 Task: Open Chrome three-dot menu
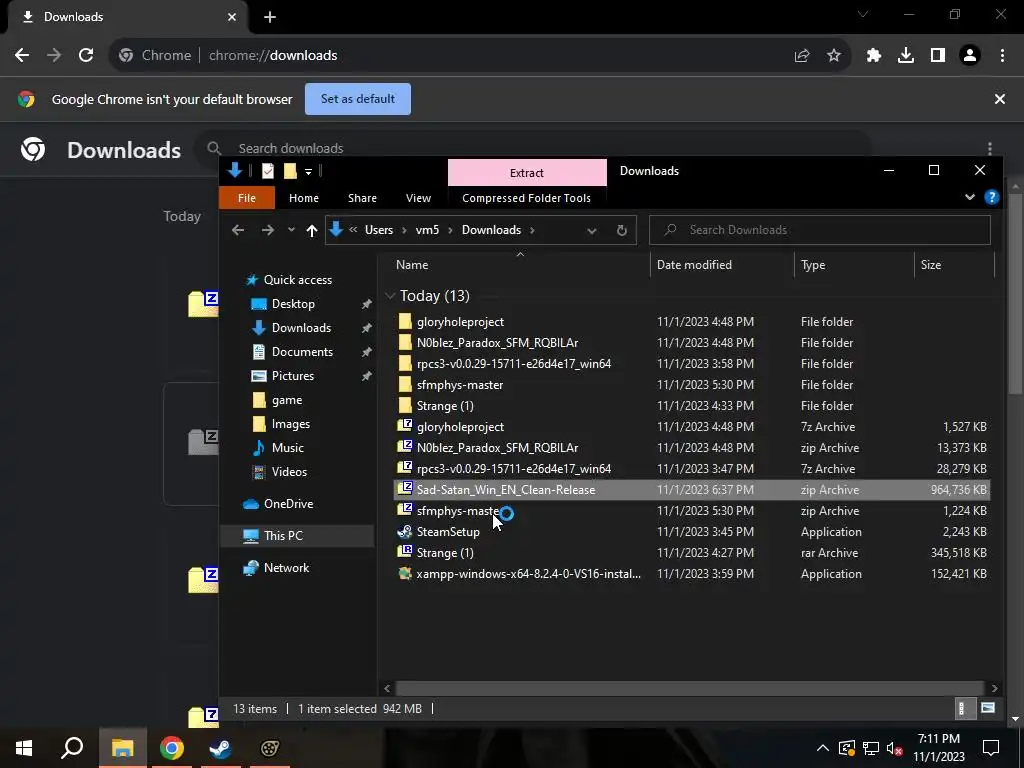pyautogui.click(x=1002, y=56)
